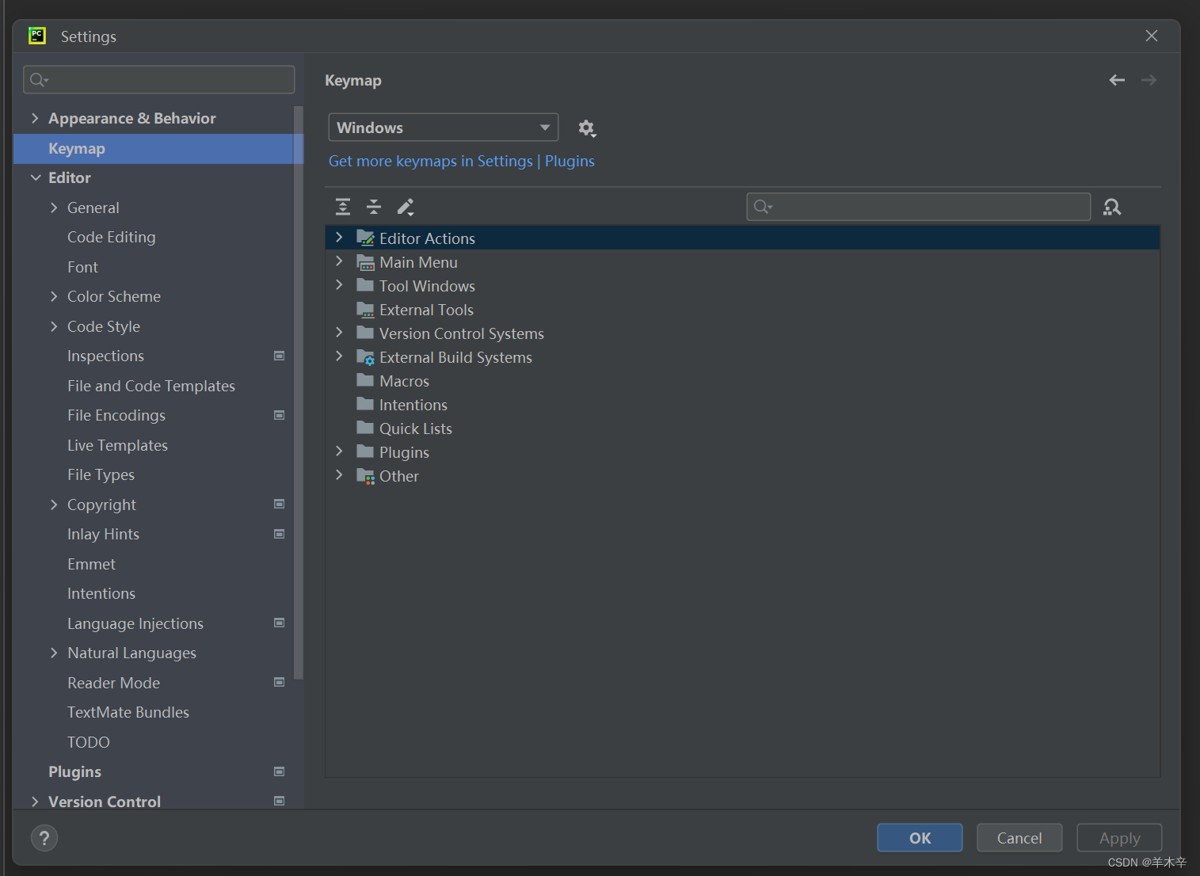Select the Macros folder in keymap tree
The height and width of the screenshot is (876, 1200).
[404, 381]
